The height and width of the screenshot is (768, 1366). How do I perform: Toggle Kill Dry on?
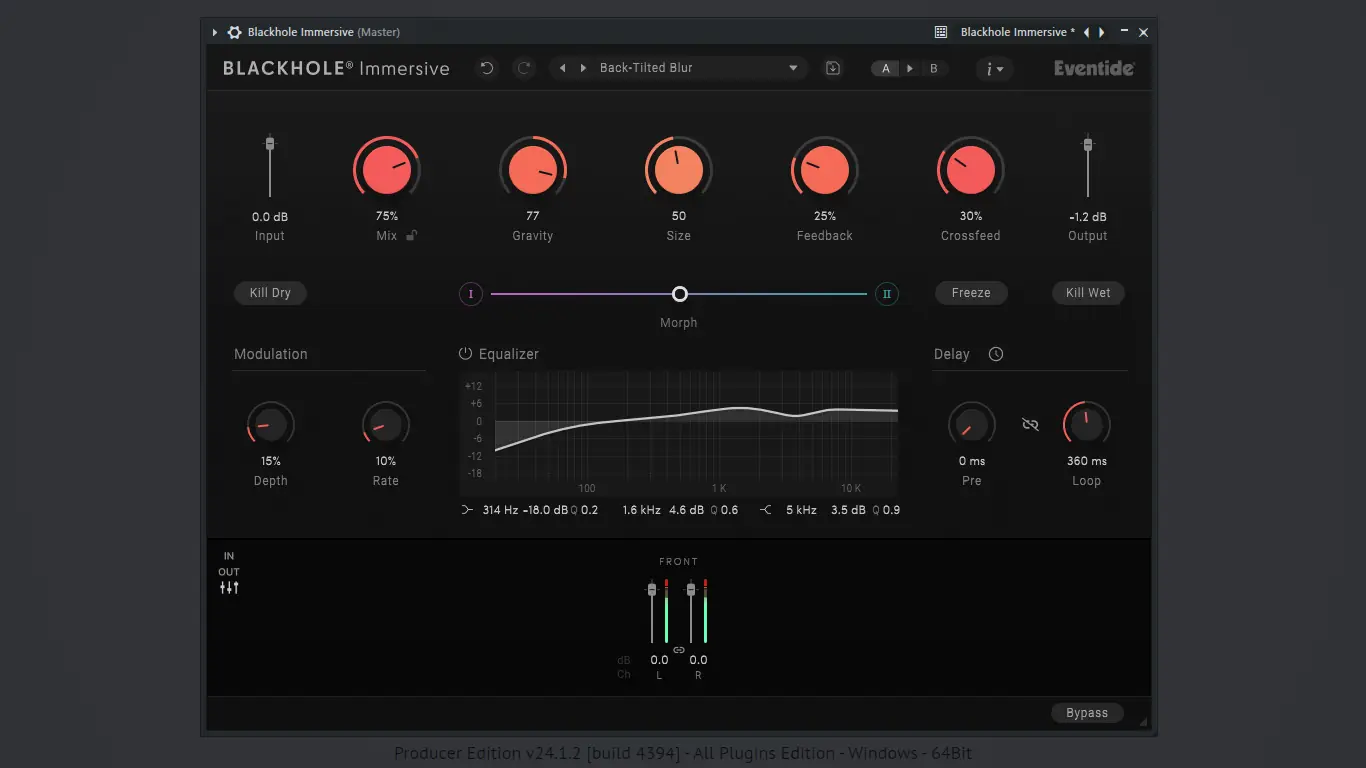270,292
